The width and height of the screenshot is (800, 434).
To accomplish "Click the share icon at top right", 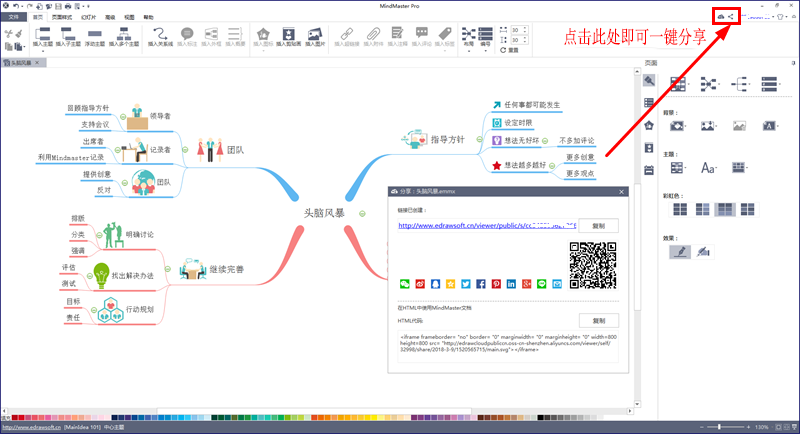I will tap(731, 16).
